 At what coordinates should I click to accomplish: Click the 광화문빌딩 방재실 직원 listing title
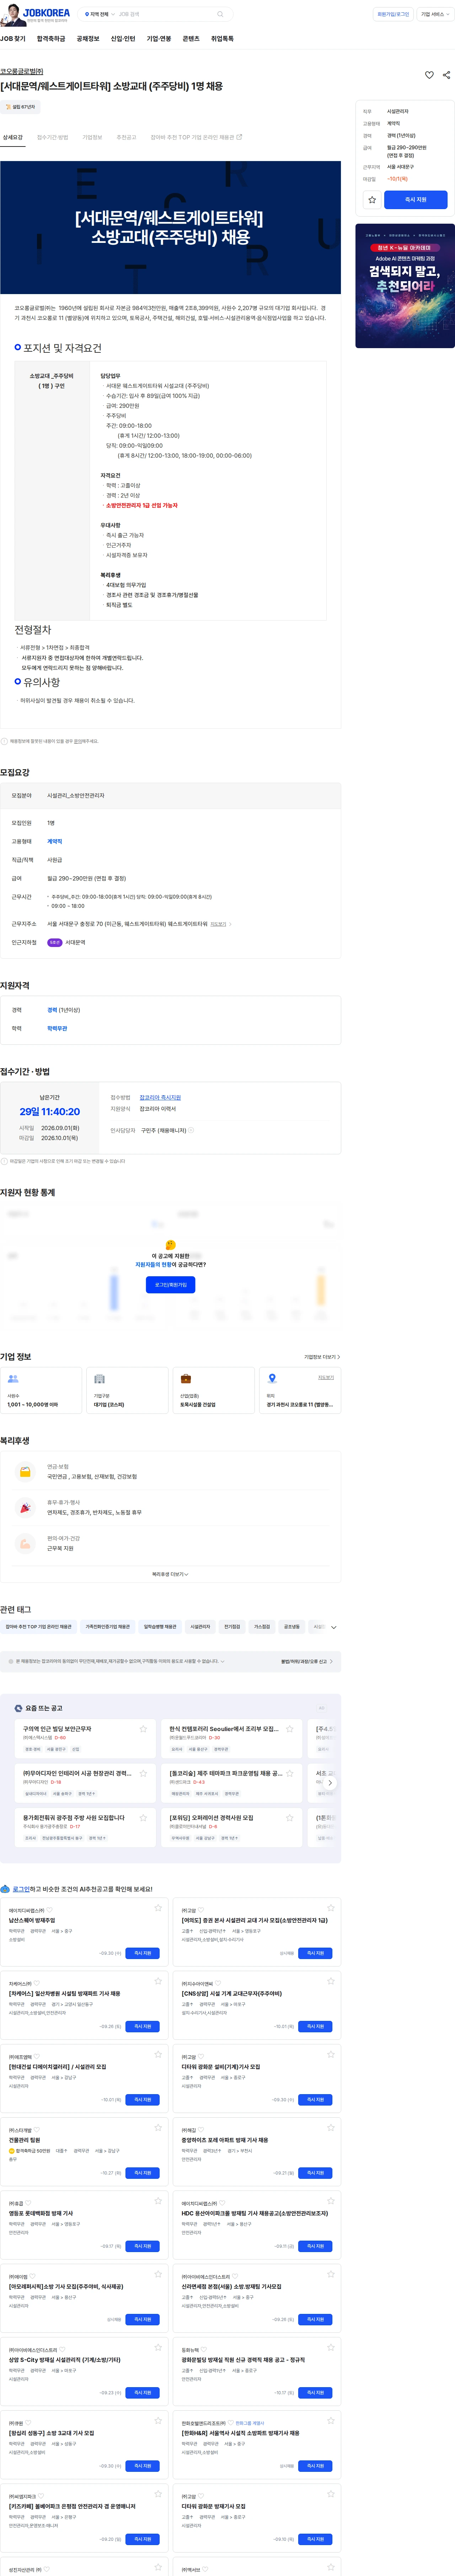click(243, 2360)
